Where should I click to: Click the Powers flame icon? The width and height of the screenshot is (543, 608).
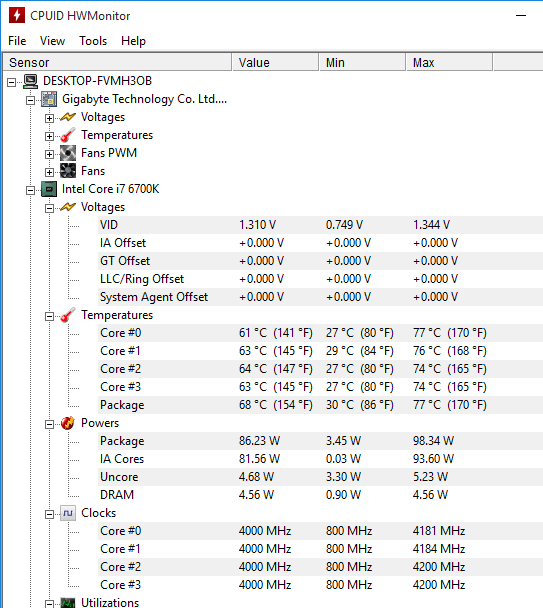(x=68, y=423)
